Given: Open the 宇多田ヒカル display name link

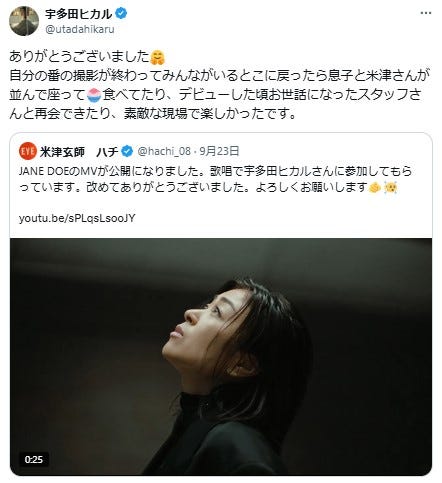Looking at the screenshot, I should (79, 14).
